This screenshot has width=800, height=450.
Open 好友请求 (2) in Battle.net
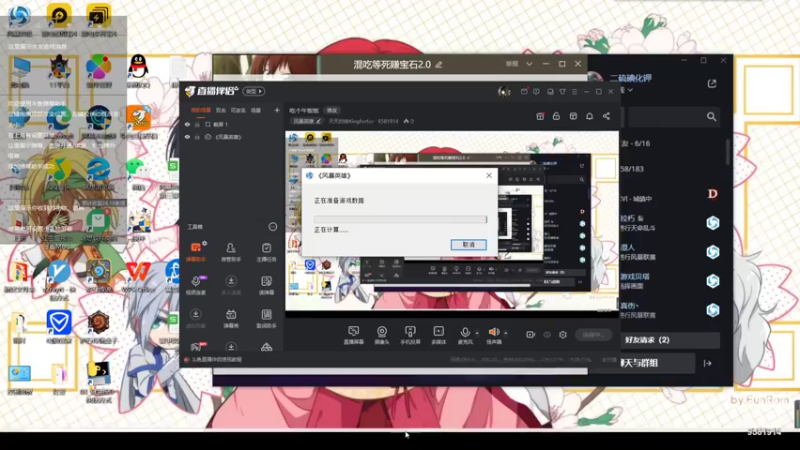point(669,340)
